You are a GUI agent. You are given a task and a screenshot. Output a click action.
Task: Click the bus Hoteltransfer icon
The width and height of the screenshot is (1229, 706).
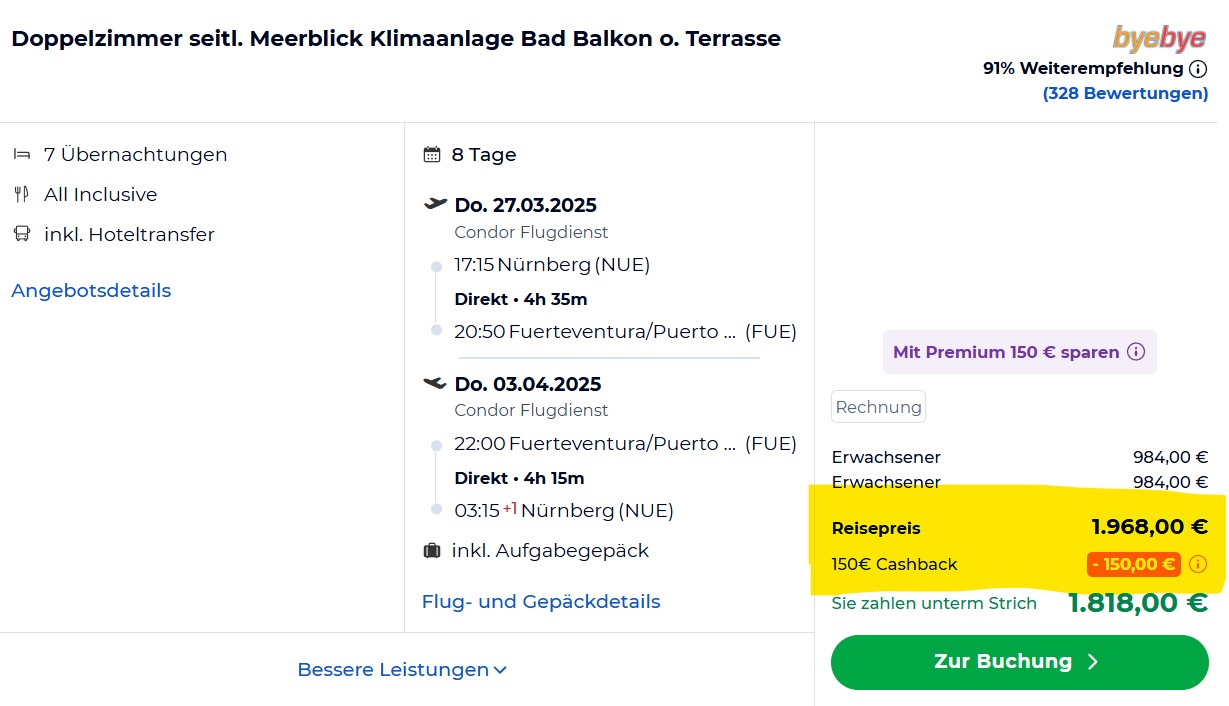22,235
